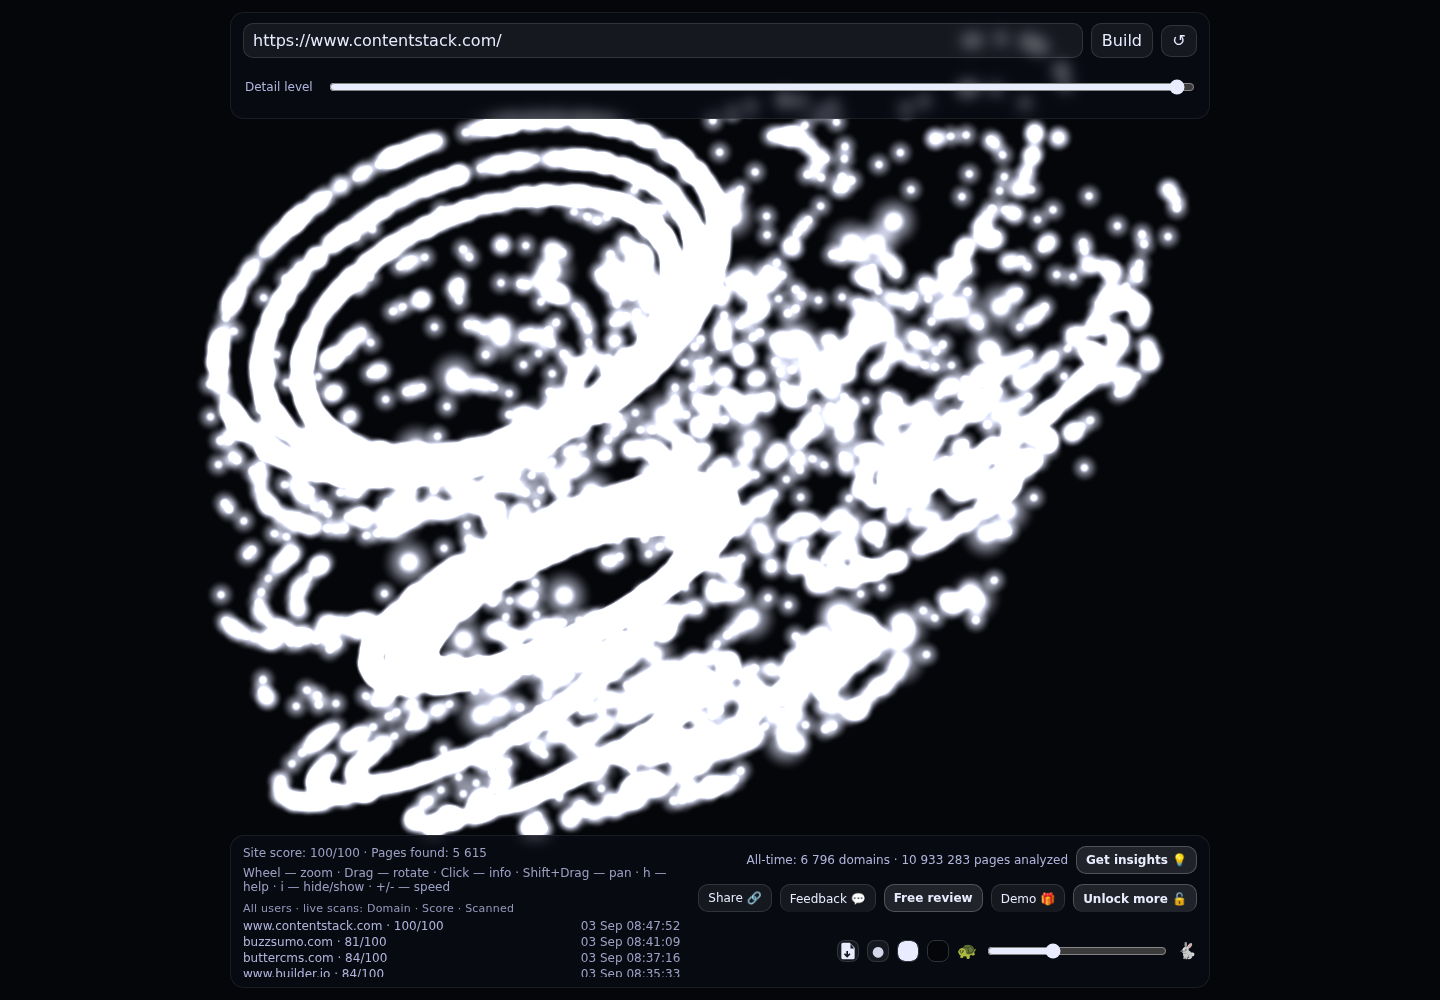Image resolution: width=1440 pixels, height=1000 pixels.
Task: Click the reset/reload arrow button
Action: tap(1178, 41)
